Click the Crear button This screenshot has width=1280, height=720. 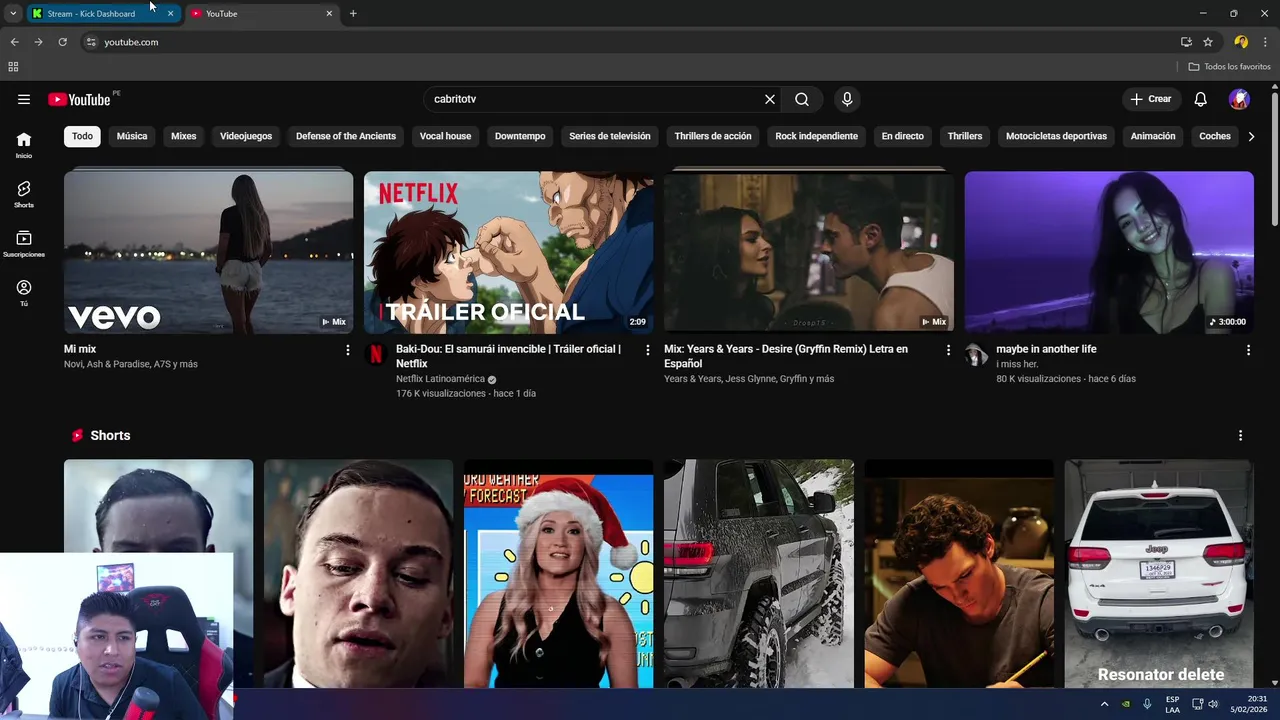point(1151,99)
